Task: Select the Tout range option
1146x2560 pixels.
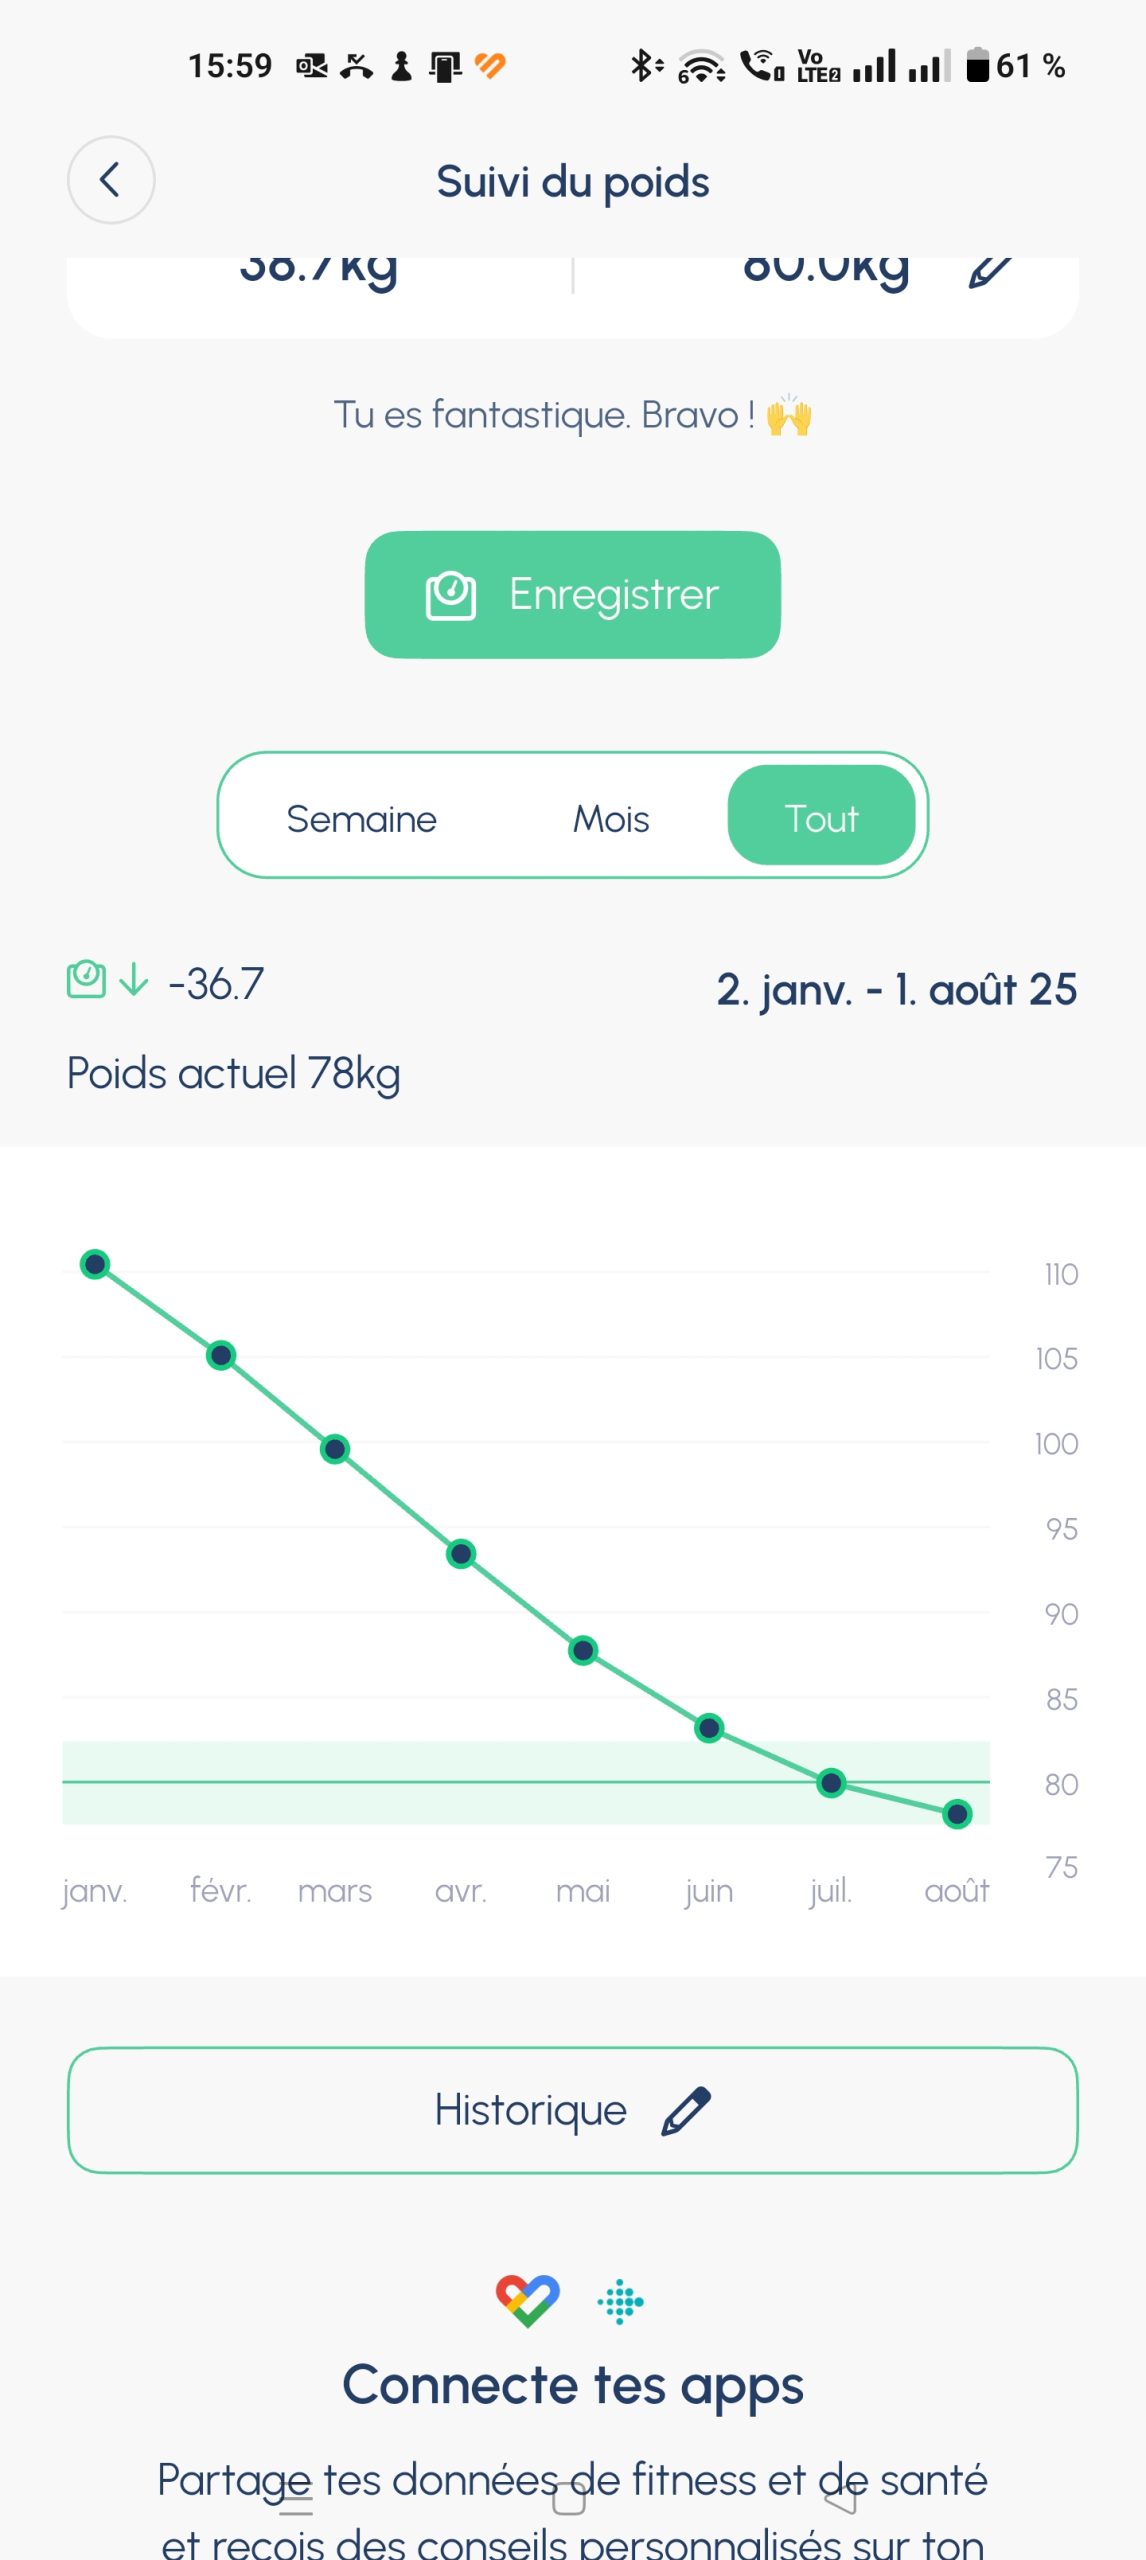Action: pyautogui.click(x=822, y=816)
